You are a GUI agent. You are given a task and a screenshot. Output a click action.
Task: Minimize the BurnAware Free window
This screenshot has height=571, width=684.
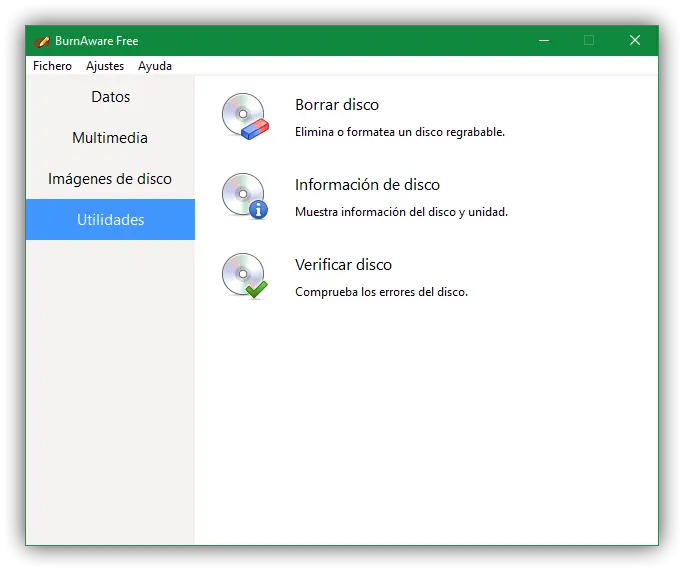click(x=544, y=41)
